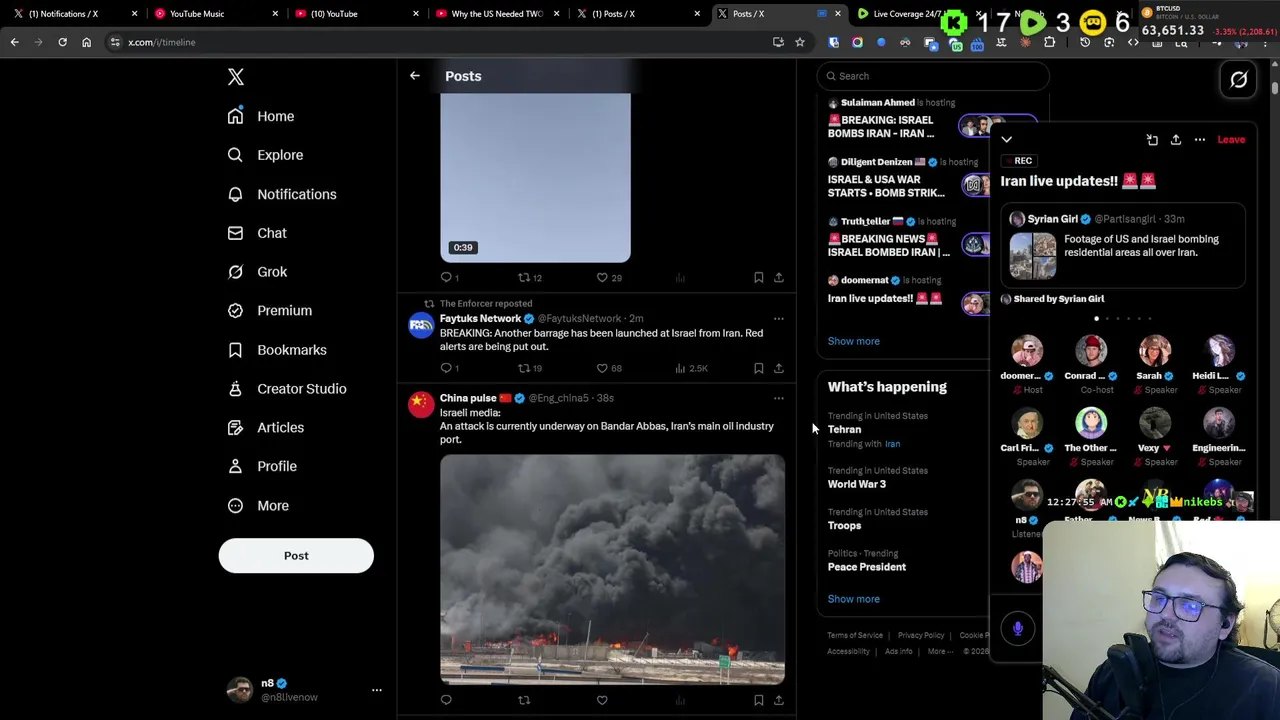
Task: Leave the Iran live updates space
Action: pyautogui.click(x=1231, y=140)
